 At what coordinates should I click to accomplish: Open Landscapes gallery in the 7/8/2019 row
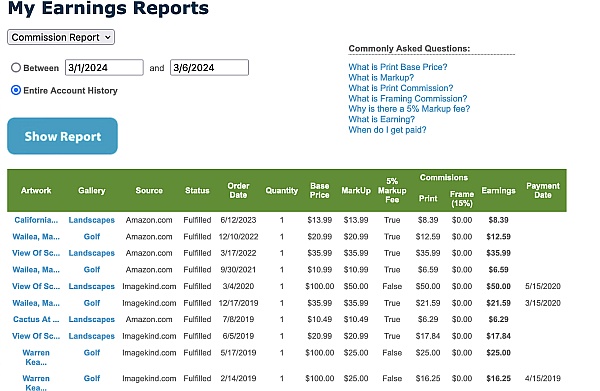pos(91,319)
